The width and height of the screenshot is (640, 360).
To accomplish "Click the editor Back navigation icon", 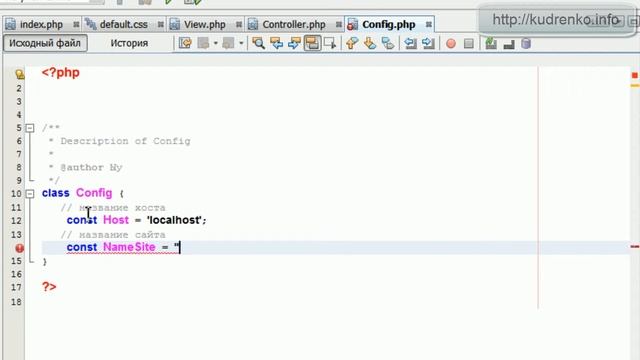I will coord(203,43).
